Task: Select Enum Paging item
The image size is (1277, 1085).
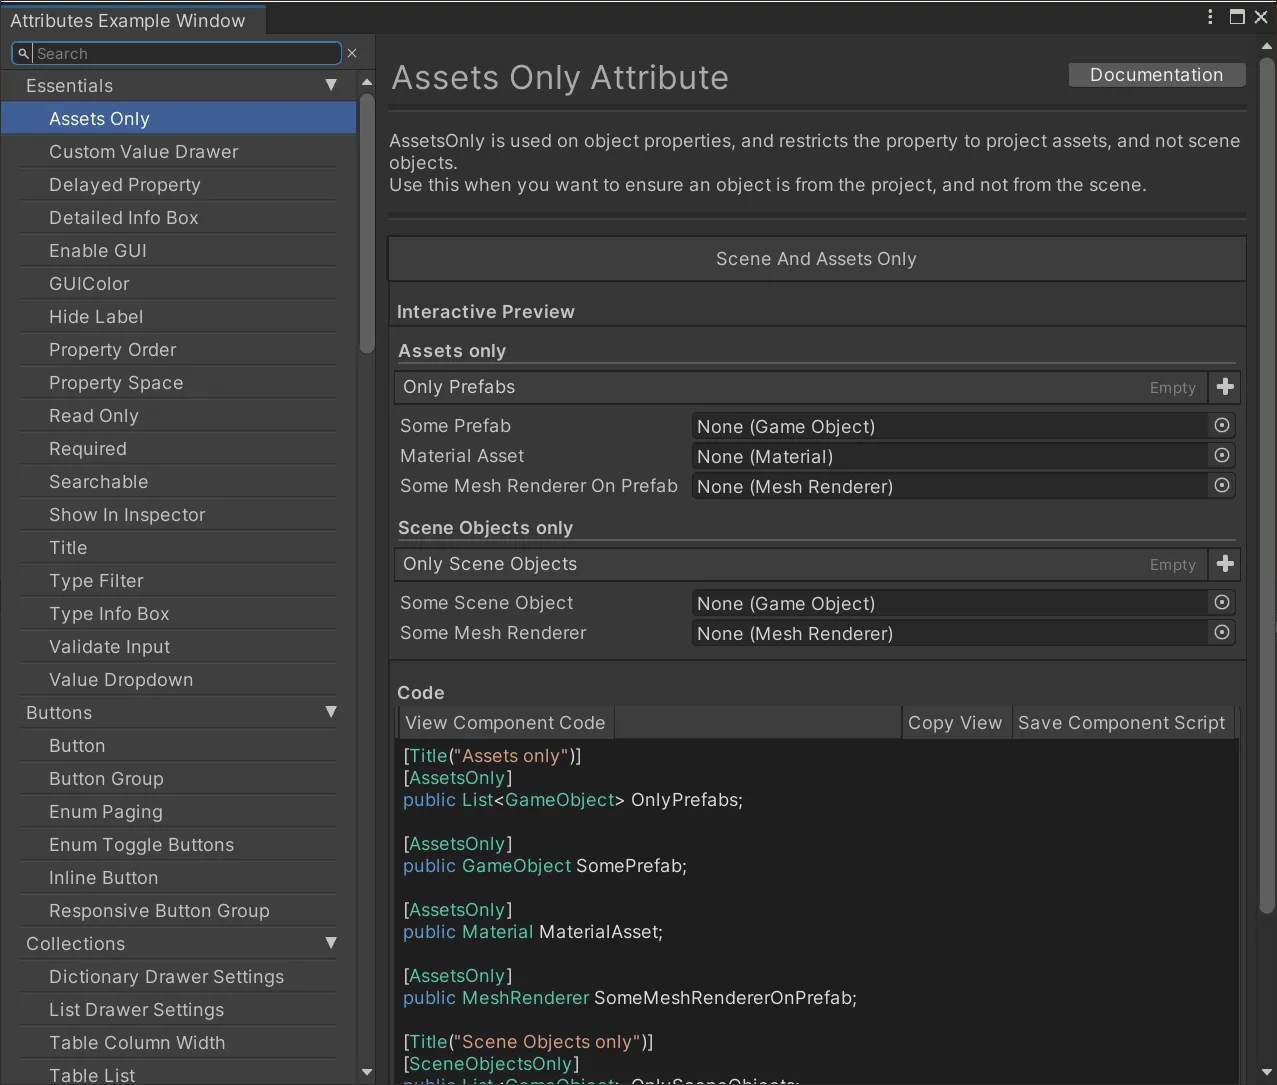Action: [179, 812]
